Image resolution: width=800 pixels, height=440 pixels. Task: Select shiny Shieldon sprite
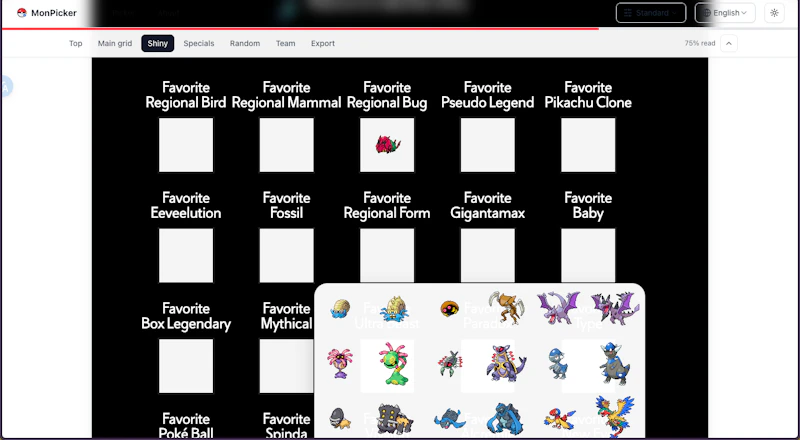[340, 419]
